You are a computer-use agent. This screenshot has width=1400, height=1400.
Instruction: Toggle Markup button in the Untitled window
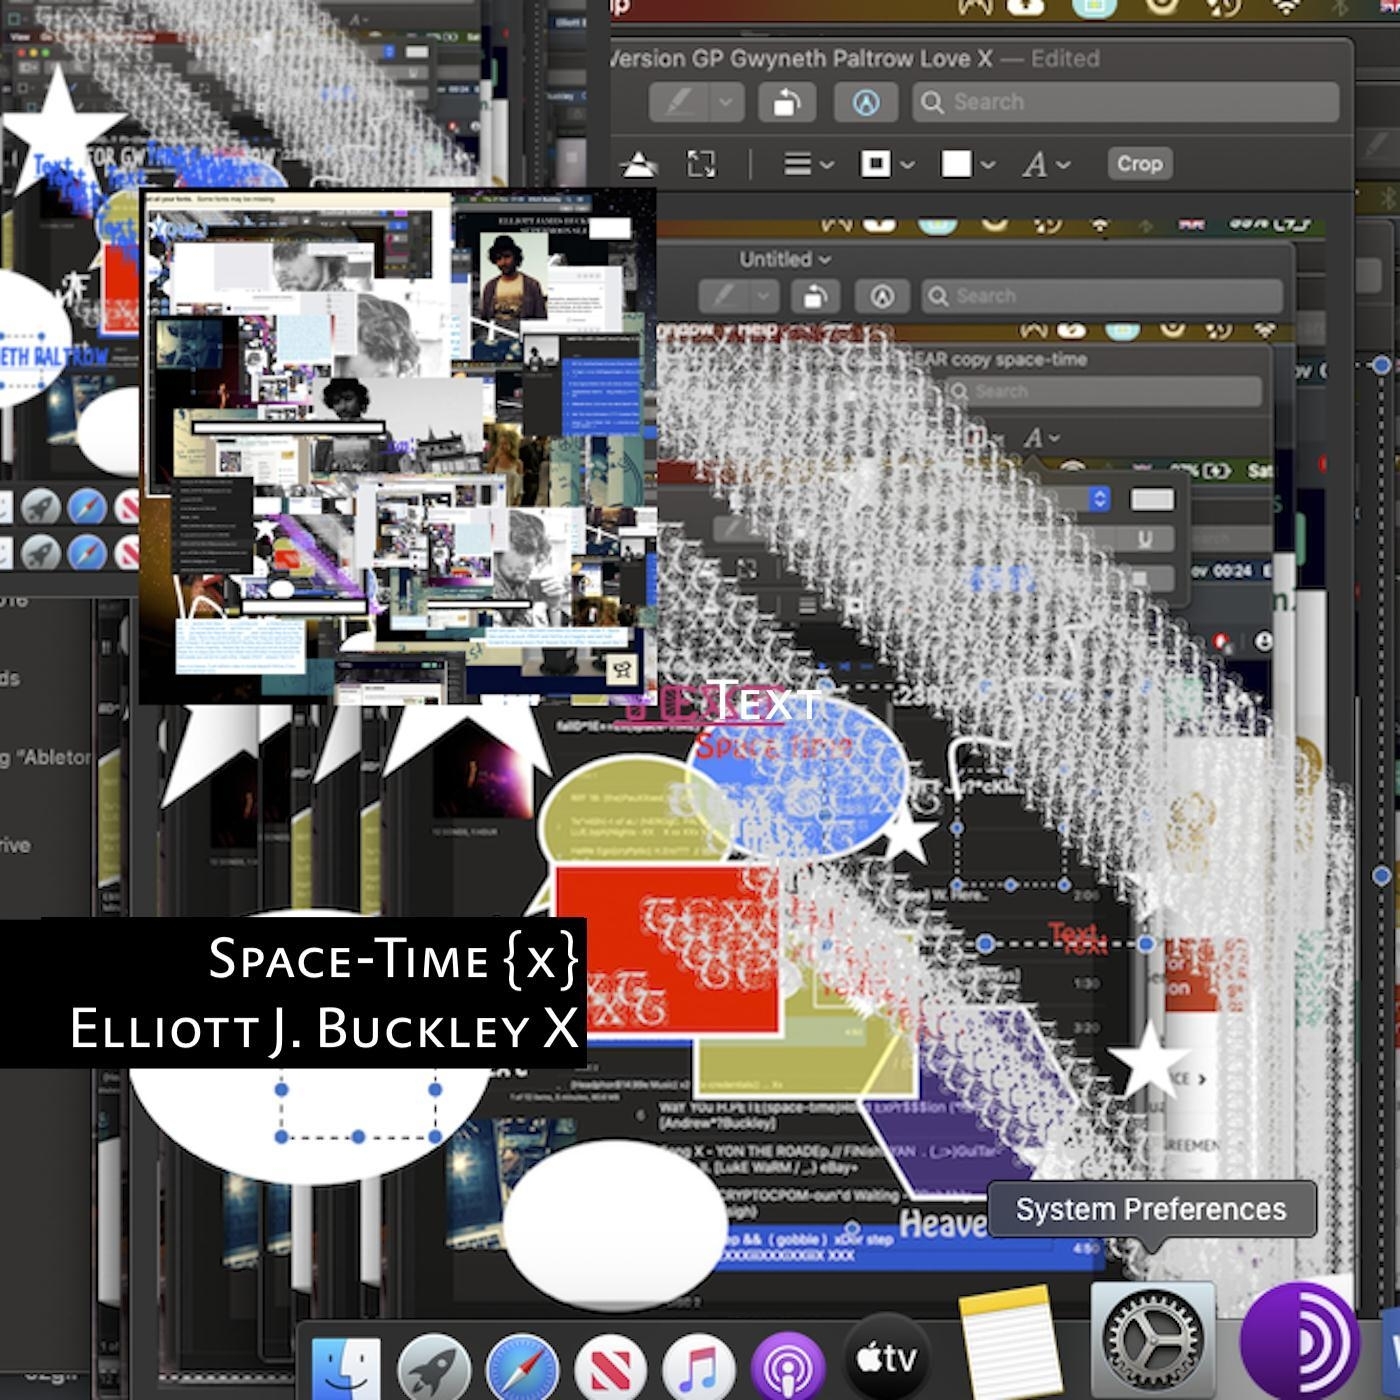882,296
